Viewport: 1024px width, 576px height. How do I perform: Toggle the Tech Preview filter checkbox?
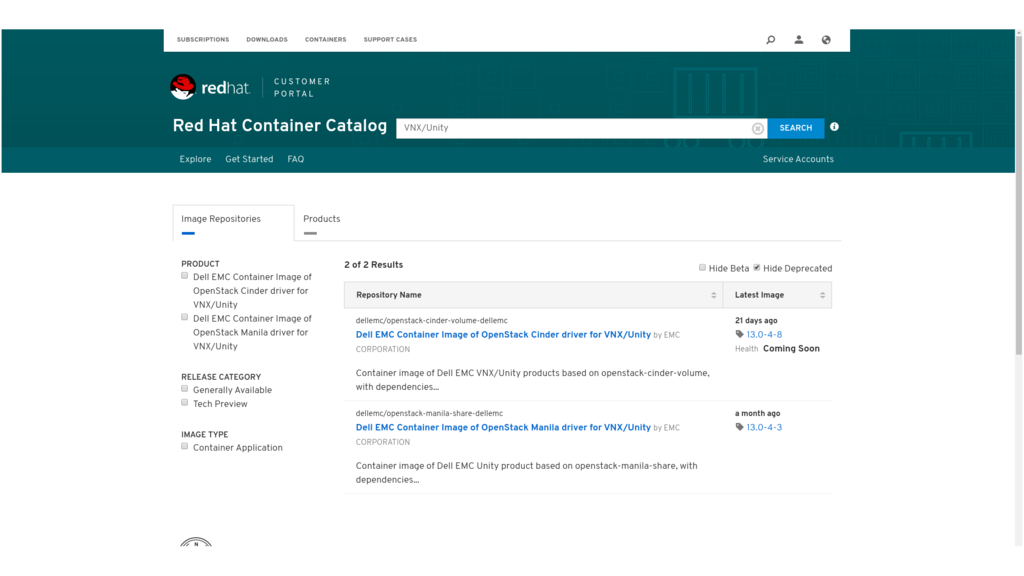[185, 403]
